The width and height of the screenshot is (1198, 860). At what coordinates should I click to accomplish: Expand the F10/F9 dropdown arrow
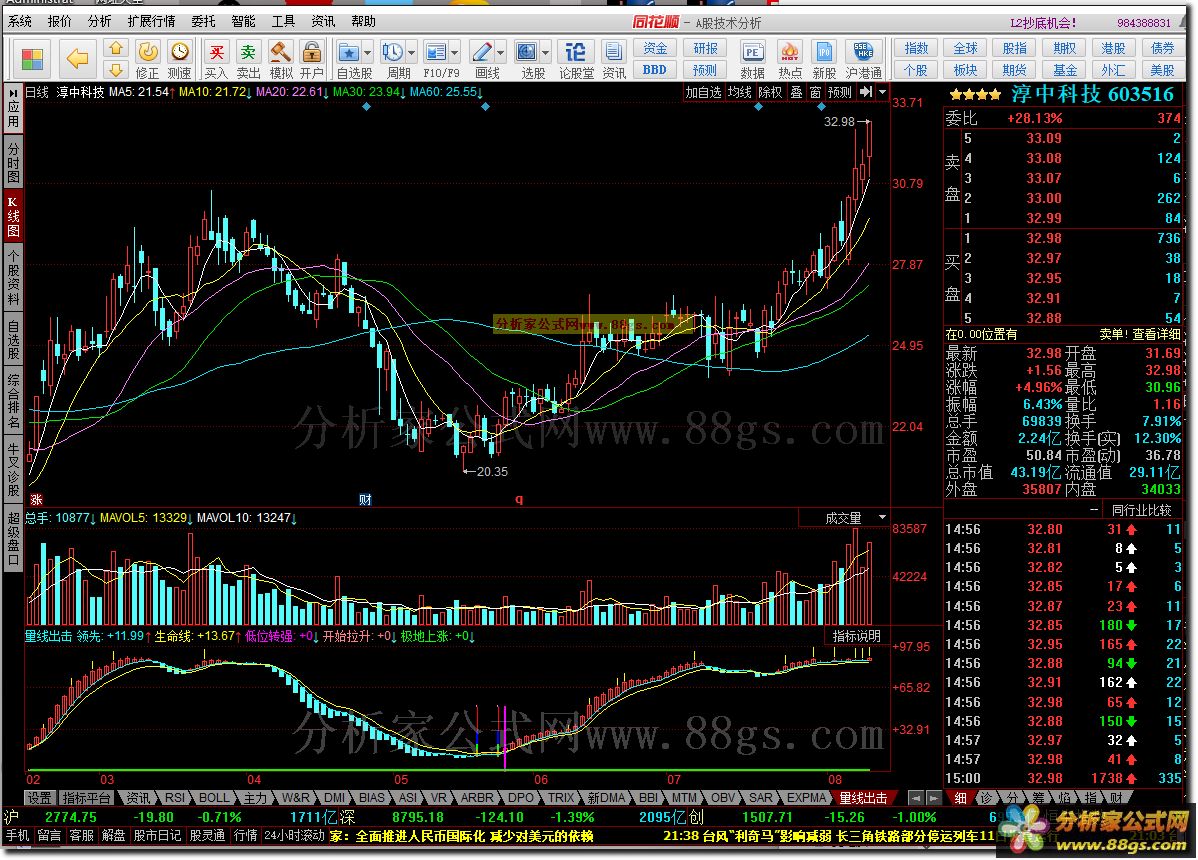point(455,53)
